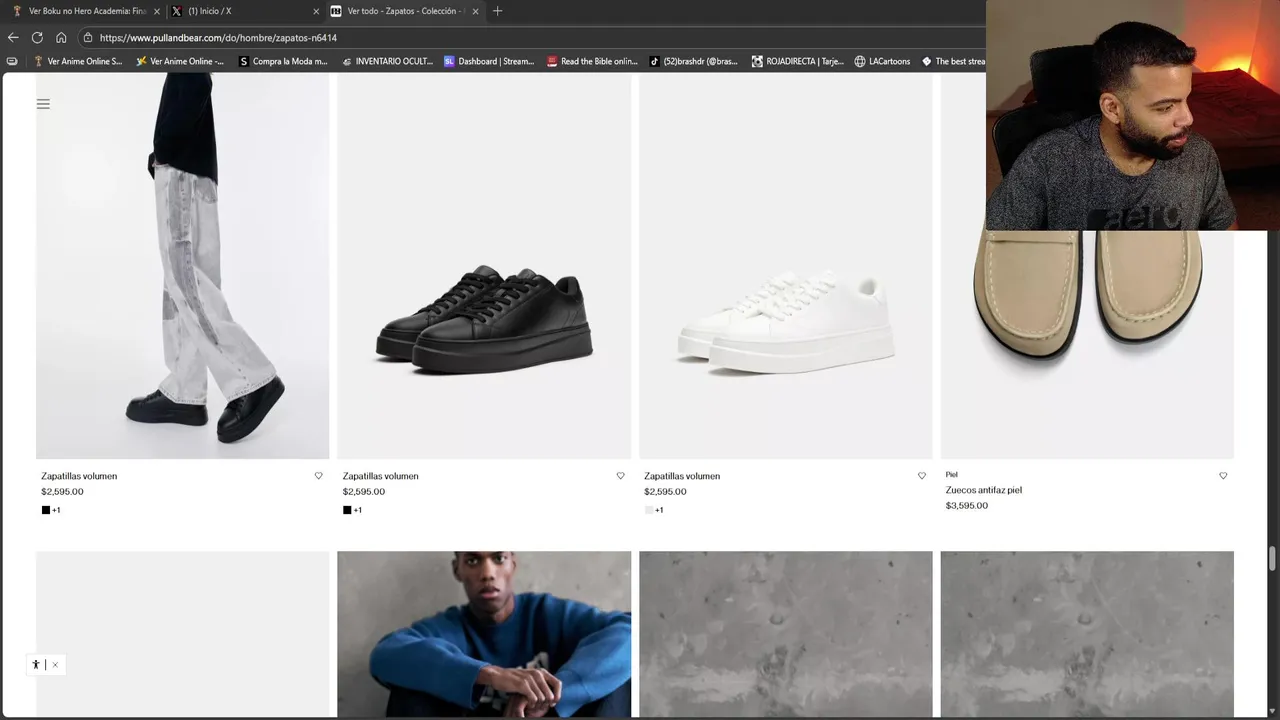Favorite white sneakers Zapatillas volumen heart
1280x720 pixels.
coord(922,476)
